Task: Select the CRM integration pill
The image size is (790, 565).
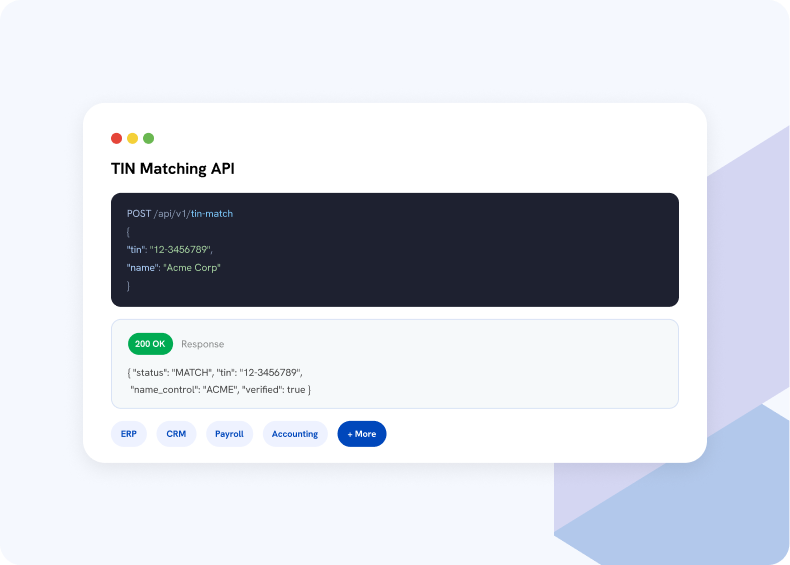Action: click(x=176, y=434)
